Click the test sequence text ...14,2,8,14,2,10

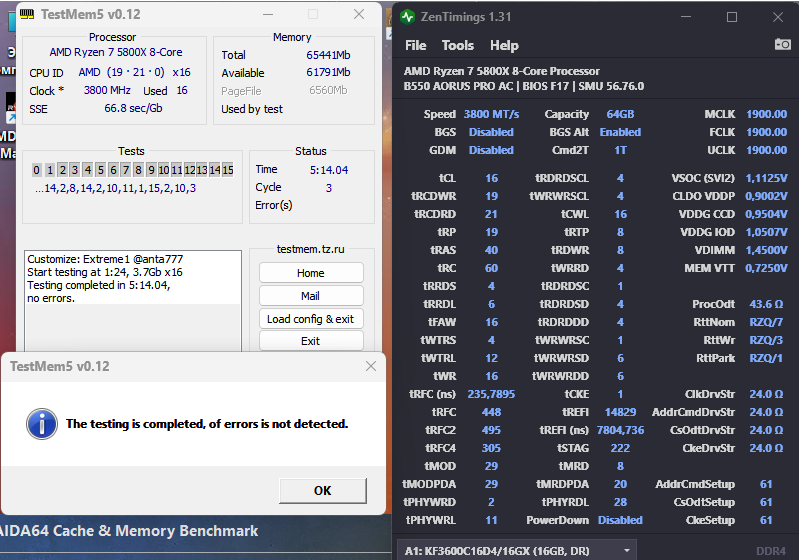[115, 188]
